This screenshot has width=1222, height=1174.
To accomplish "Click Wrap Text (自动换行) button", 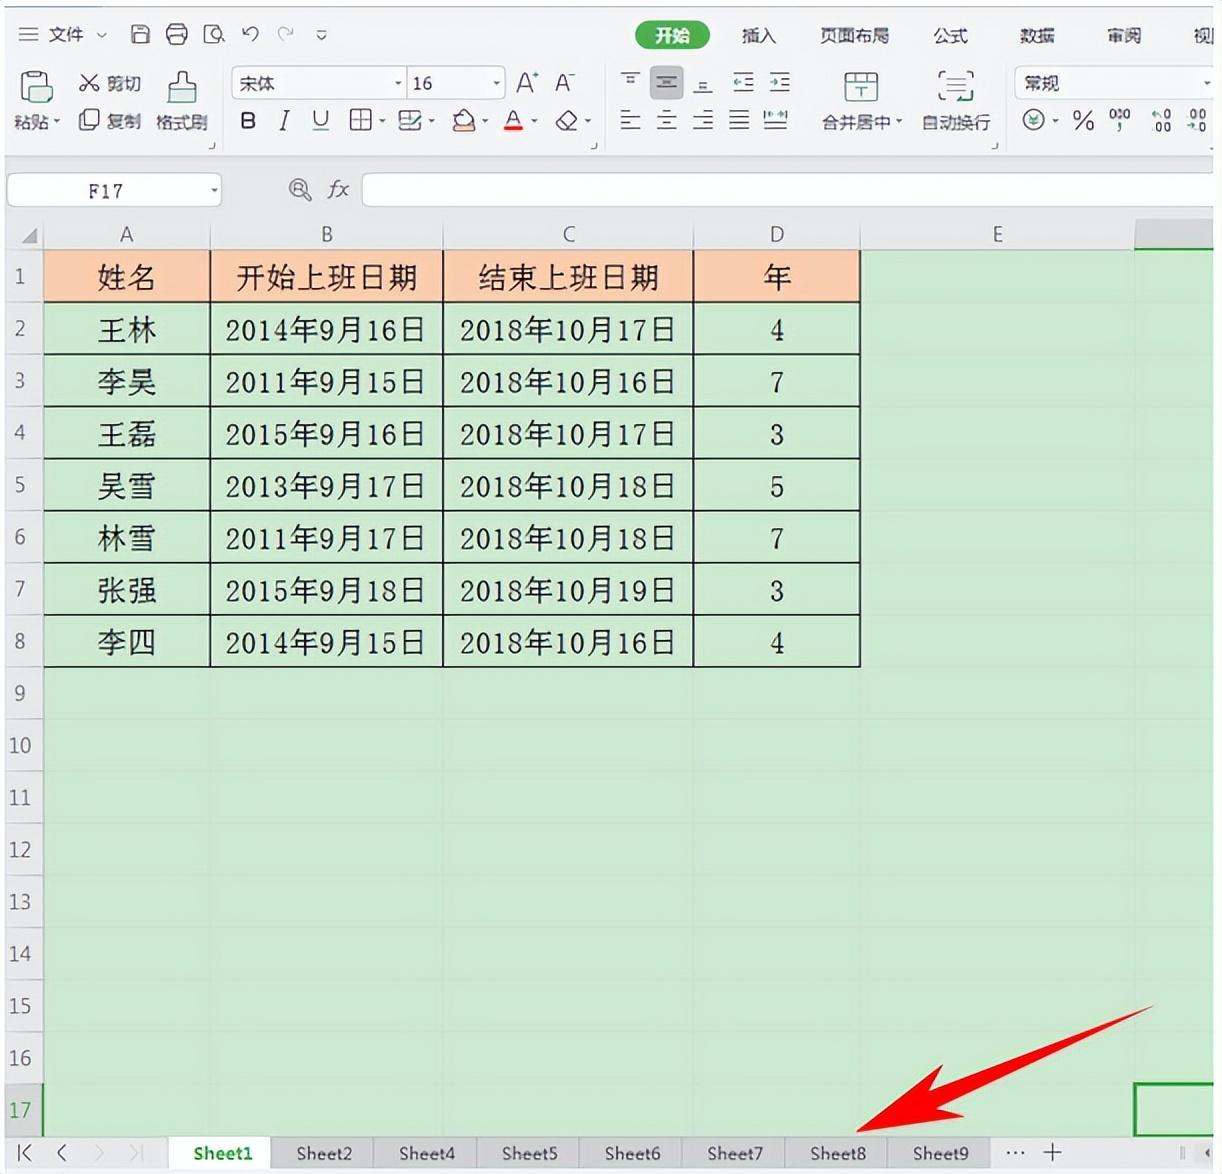I will [956, 101].
